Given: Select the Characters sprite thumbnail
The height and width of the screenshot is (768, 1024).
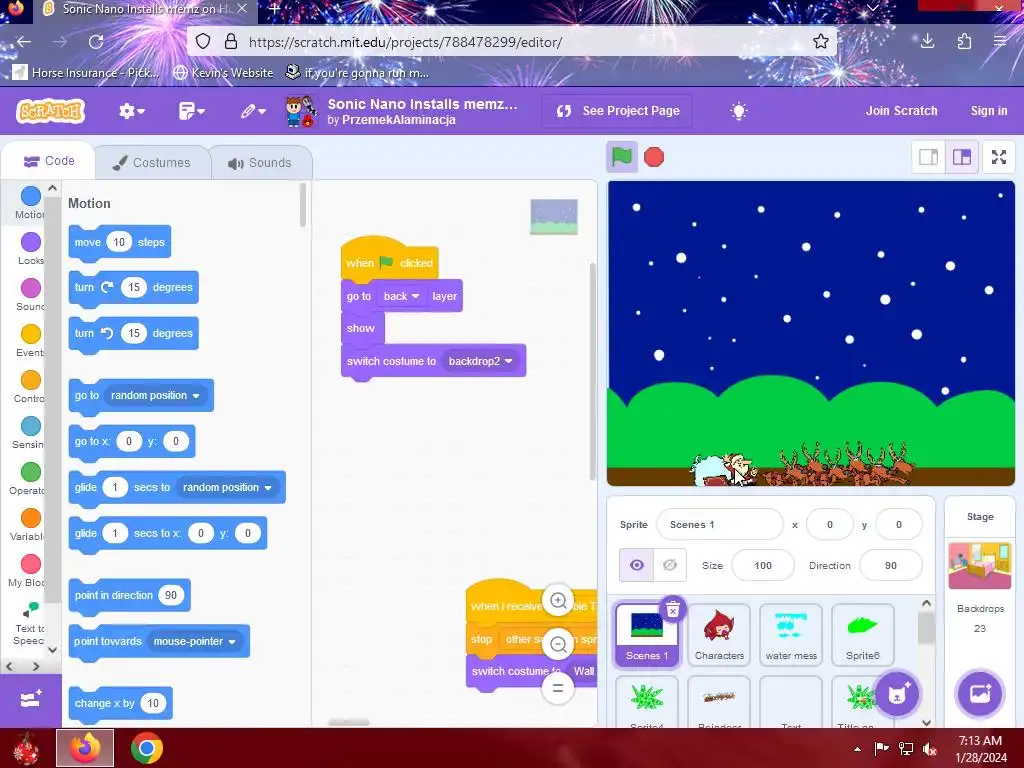Looking at the screenshot, I should coord(719,635).
